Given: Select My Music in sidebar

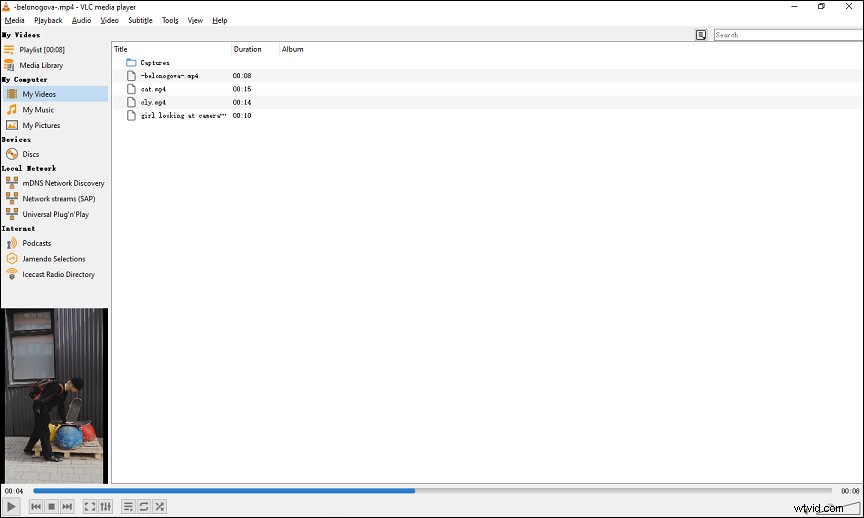Looking at the screenshot, I should [x=38, y=110].
